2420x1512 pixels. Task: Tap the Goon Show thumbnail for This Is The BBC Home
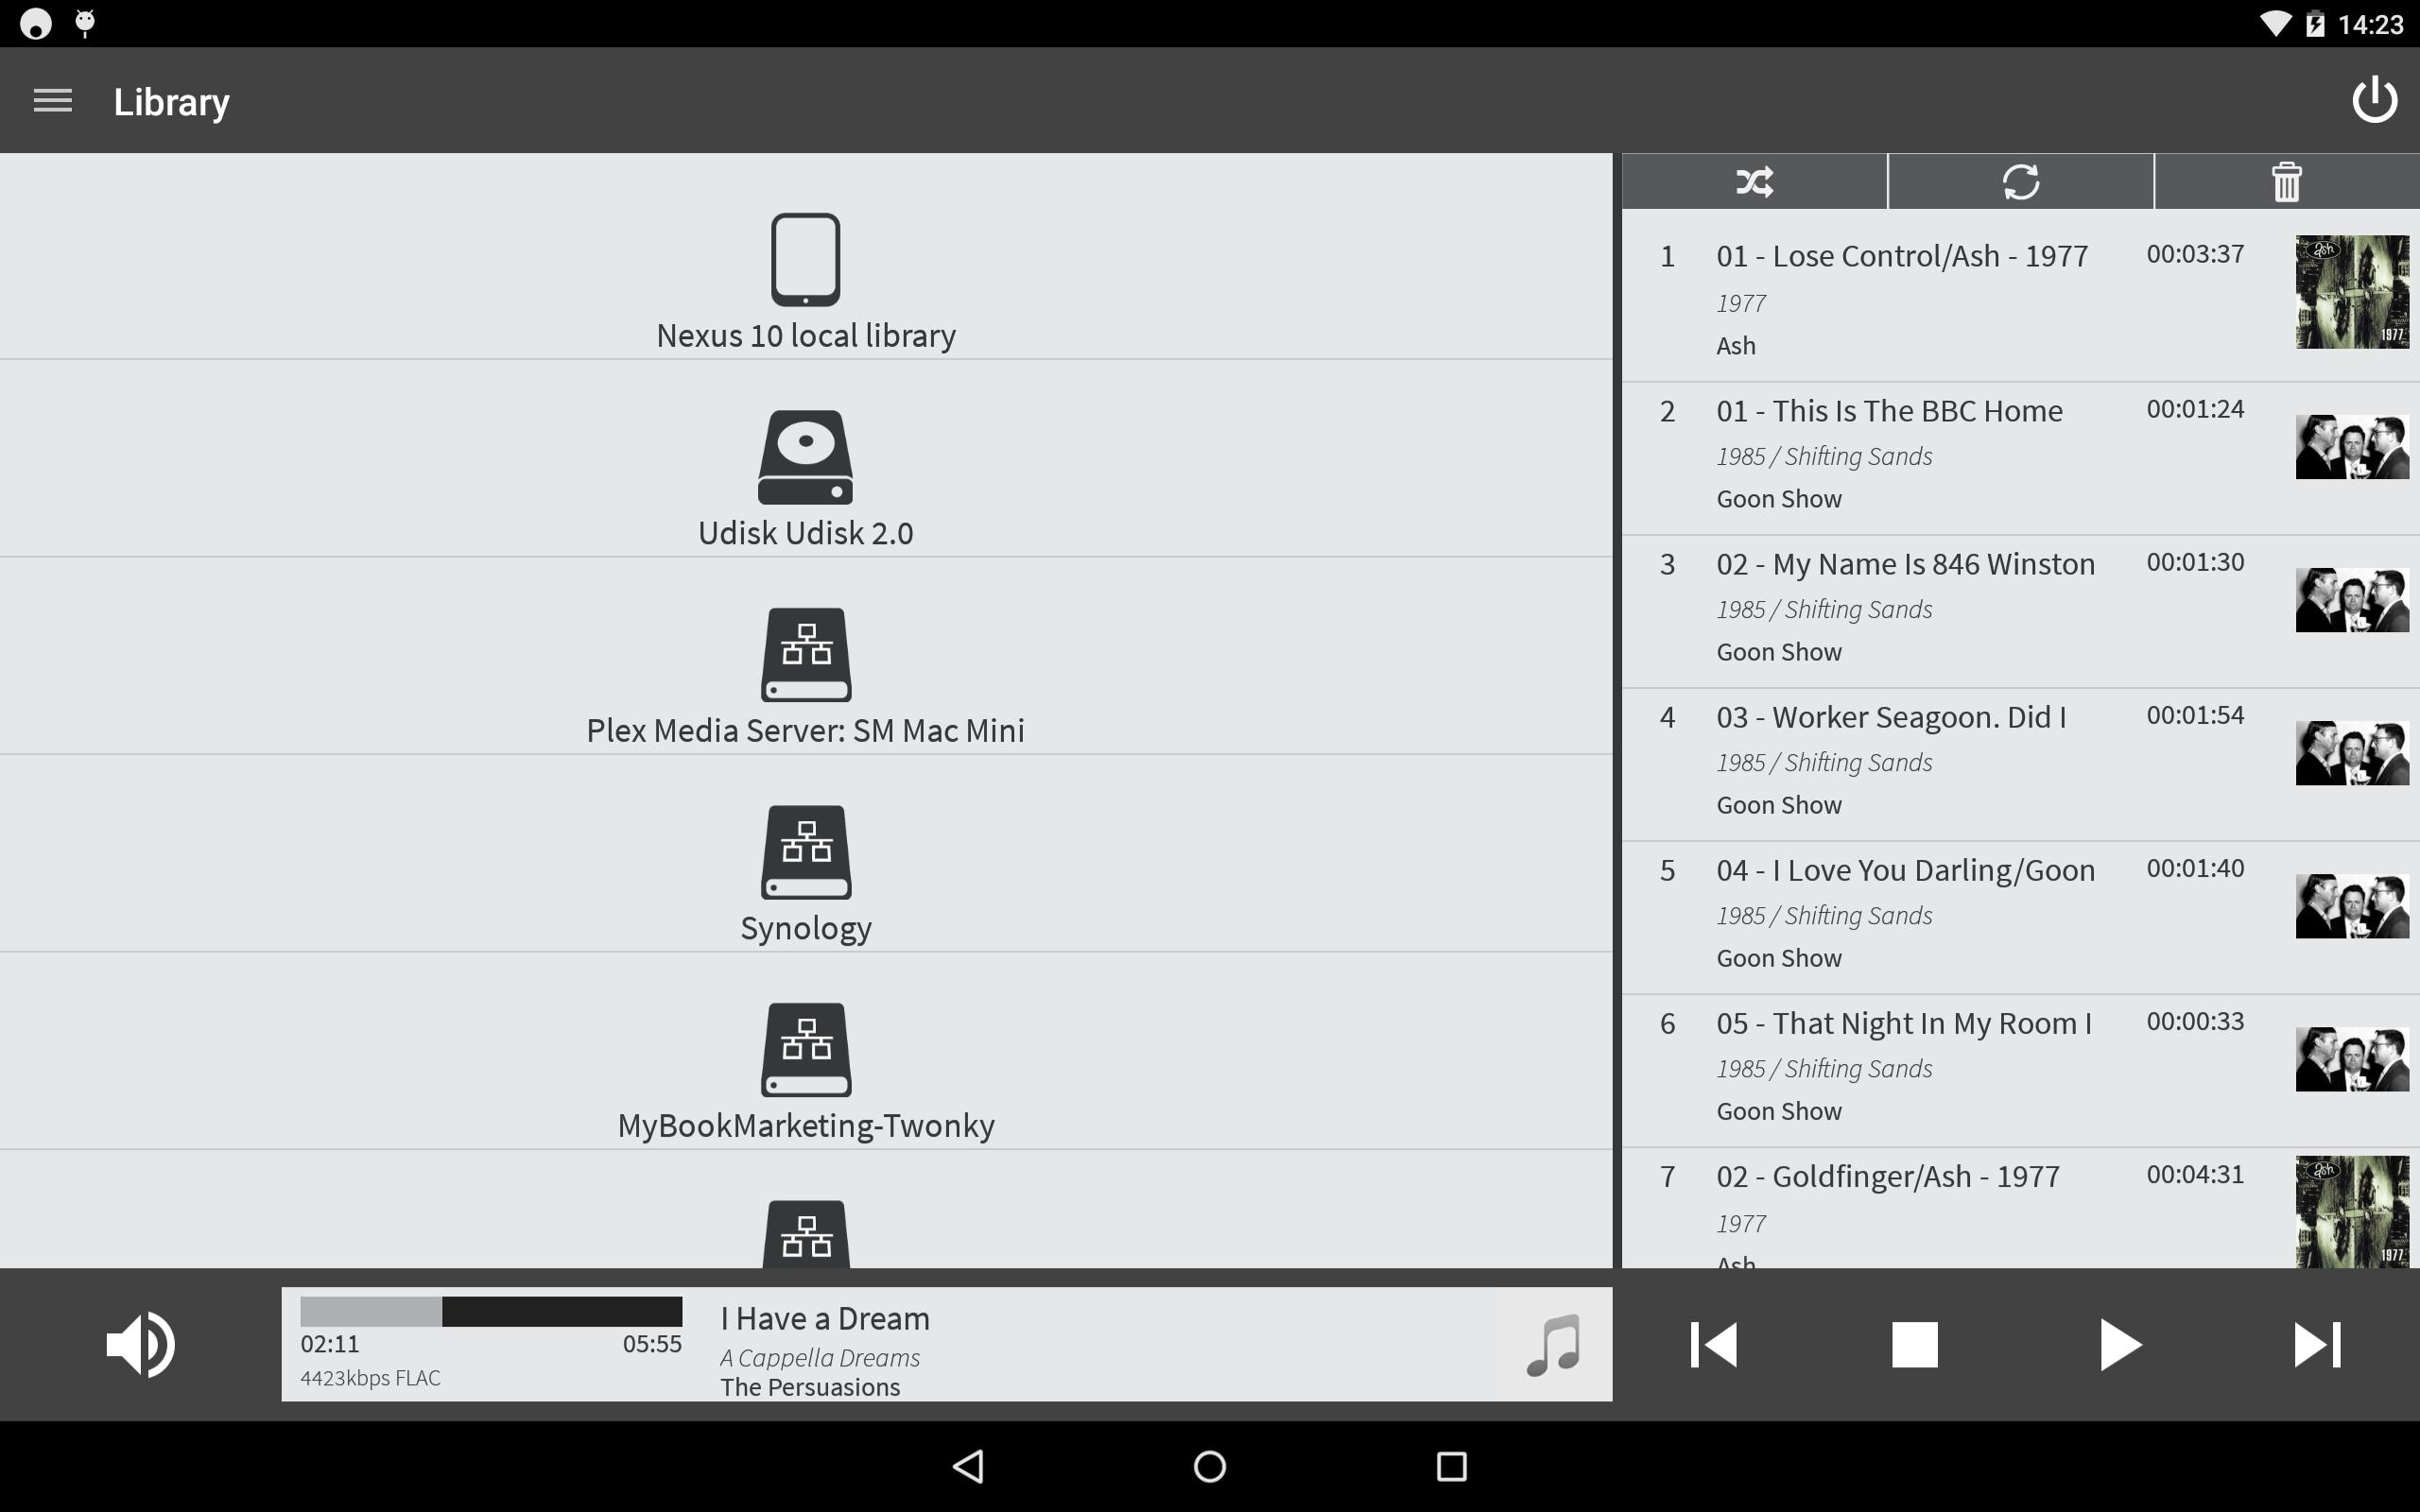(x=2352, y=447)
